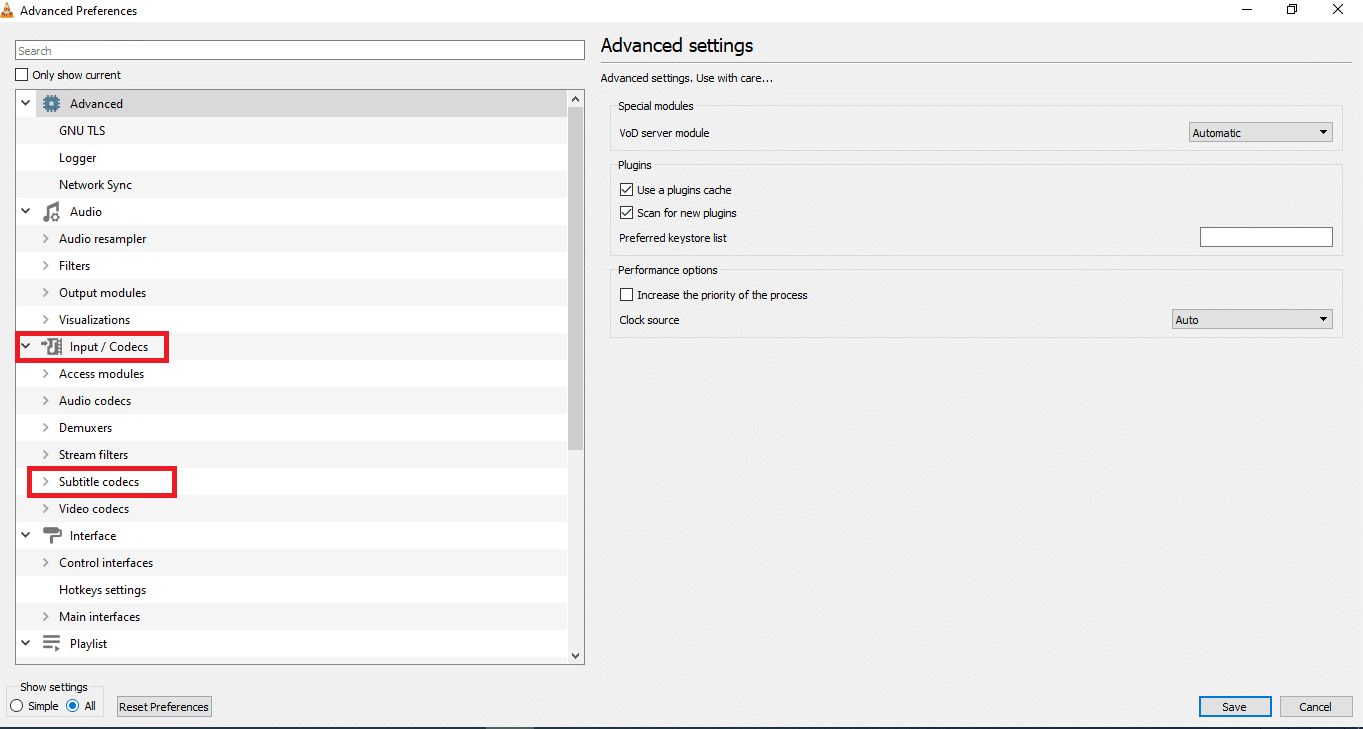Click the tree scrollbar up arrow
Viewport: 1363px width, 729px height.
pyautogui.click(x=575, y=99)
